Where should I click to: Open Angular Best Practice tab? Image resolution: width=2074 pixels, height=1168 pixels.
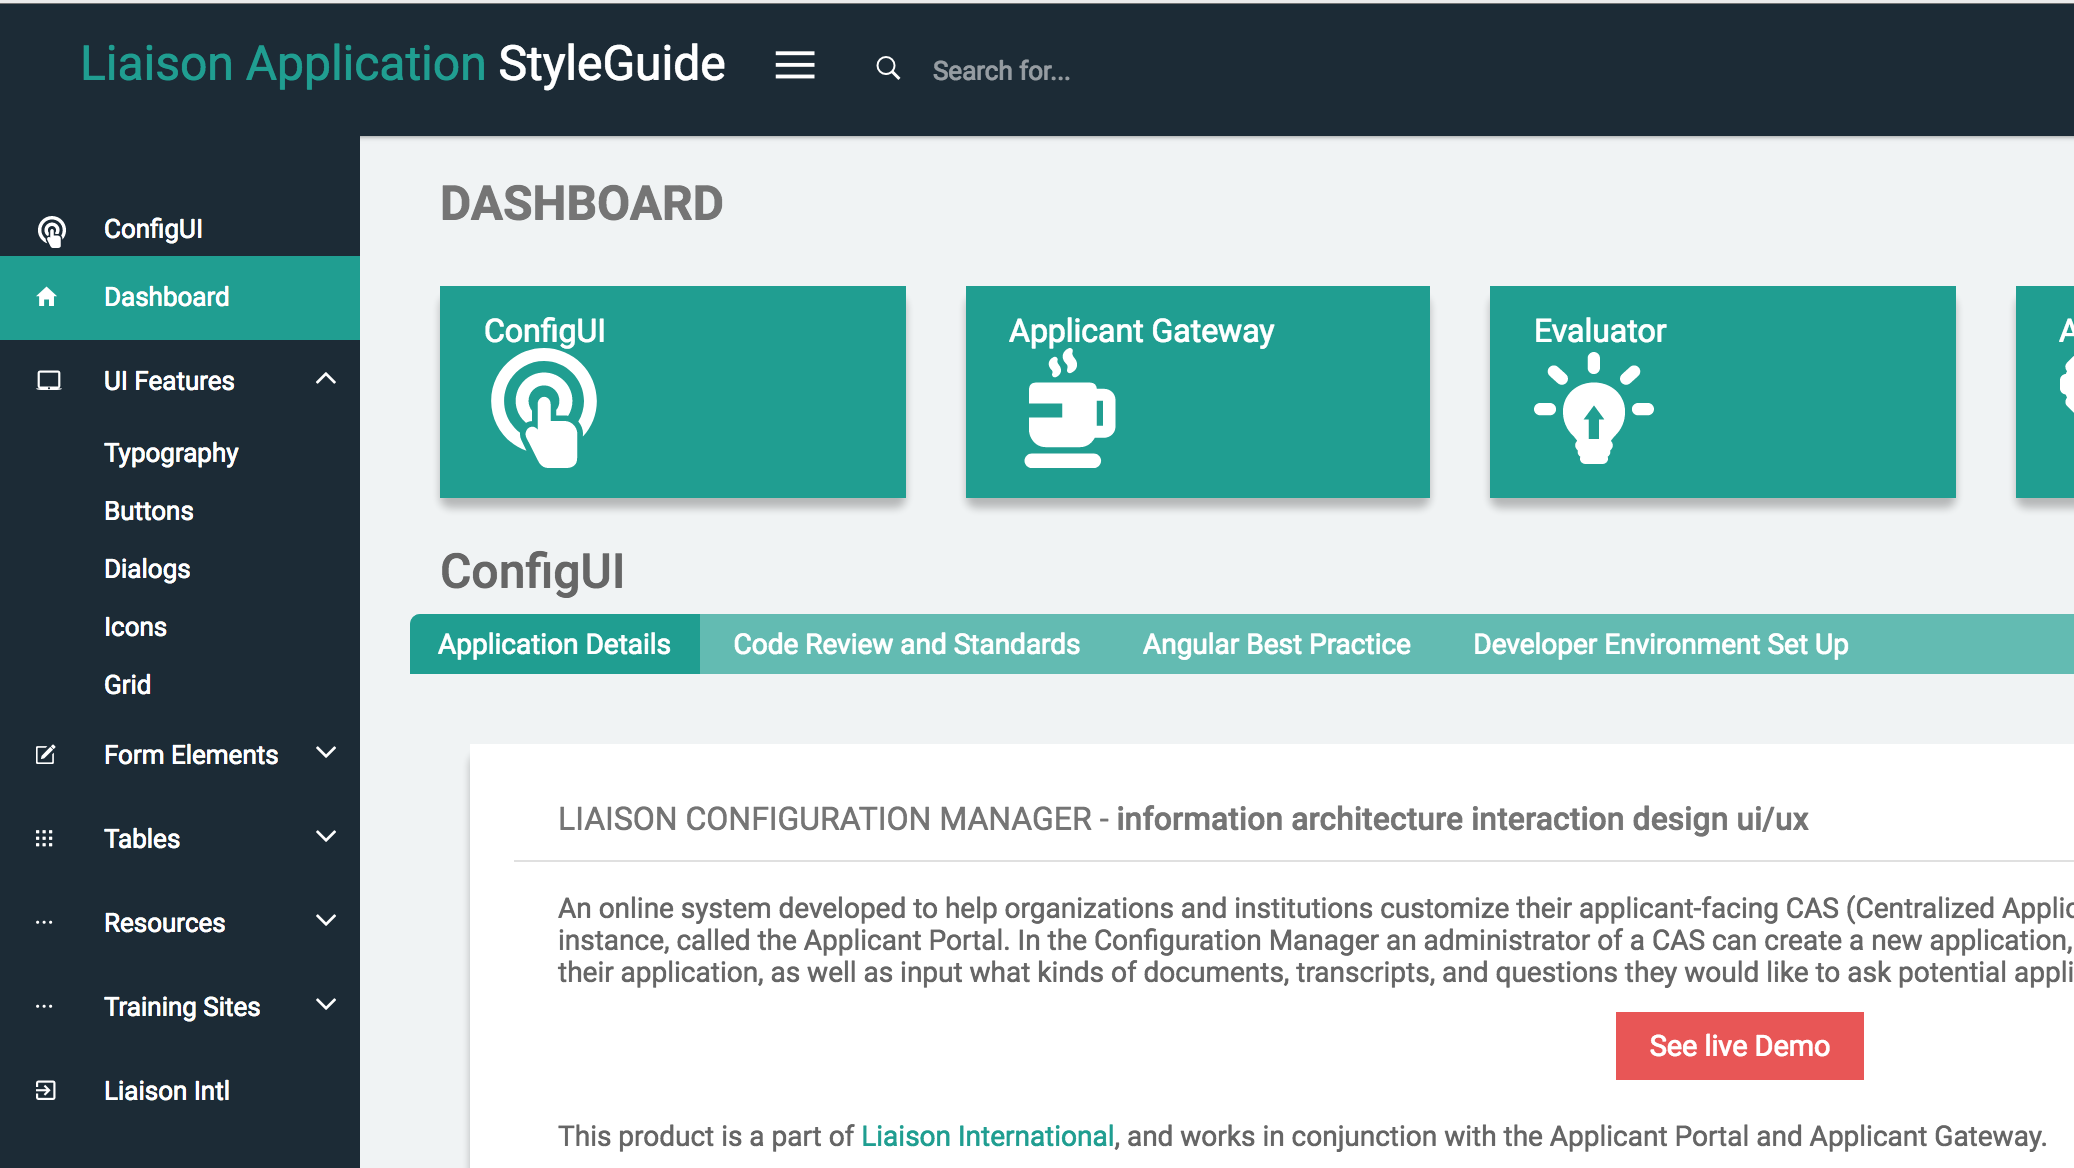[1277, 644]
